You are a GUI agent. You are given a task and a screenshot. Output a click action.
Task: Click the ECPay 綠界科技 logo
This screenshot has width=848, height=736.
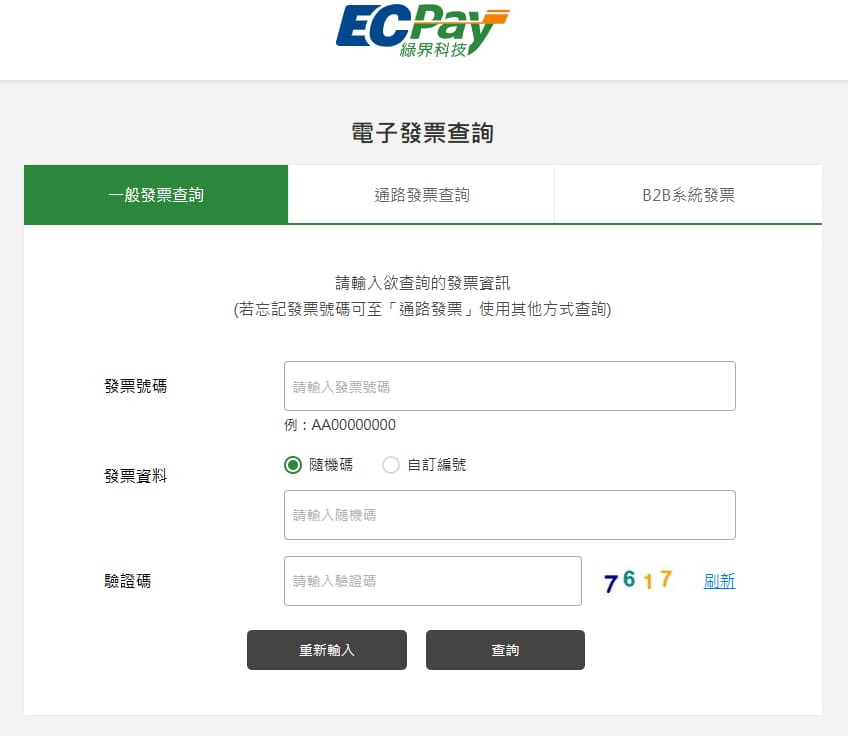422,30
